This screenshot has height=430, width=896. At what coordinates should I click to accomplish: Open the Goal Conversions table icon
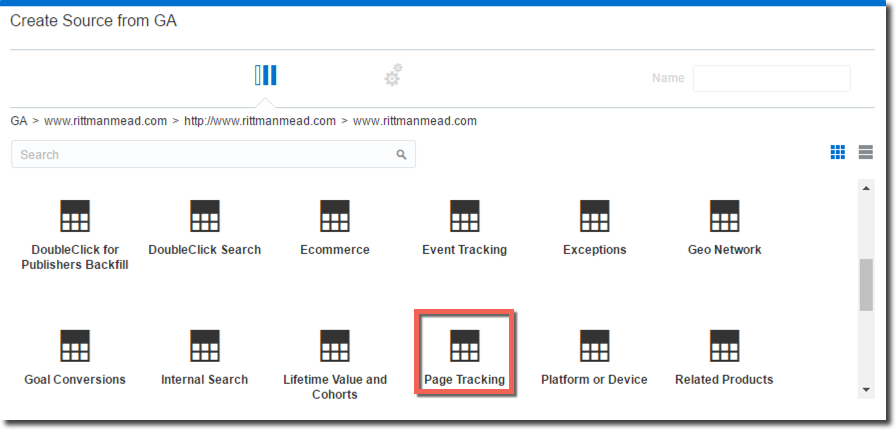pyautogui.click(x=75, y=346)
